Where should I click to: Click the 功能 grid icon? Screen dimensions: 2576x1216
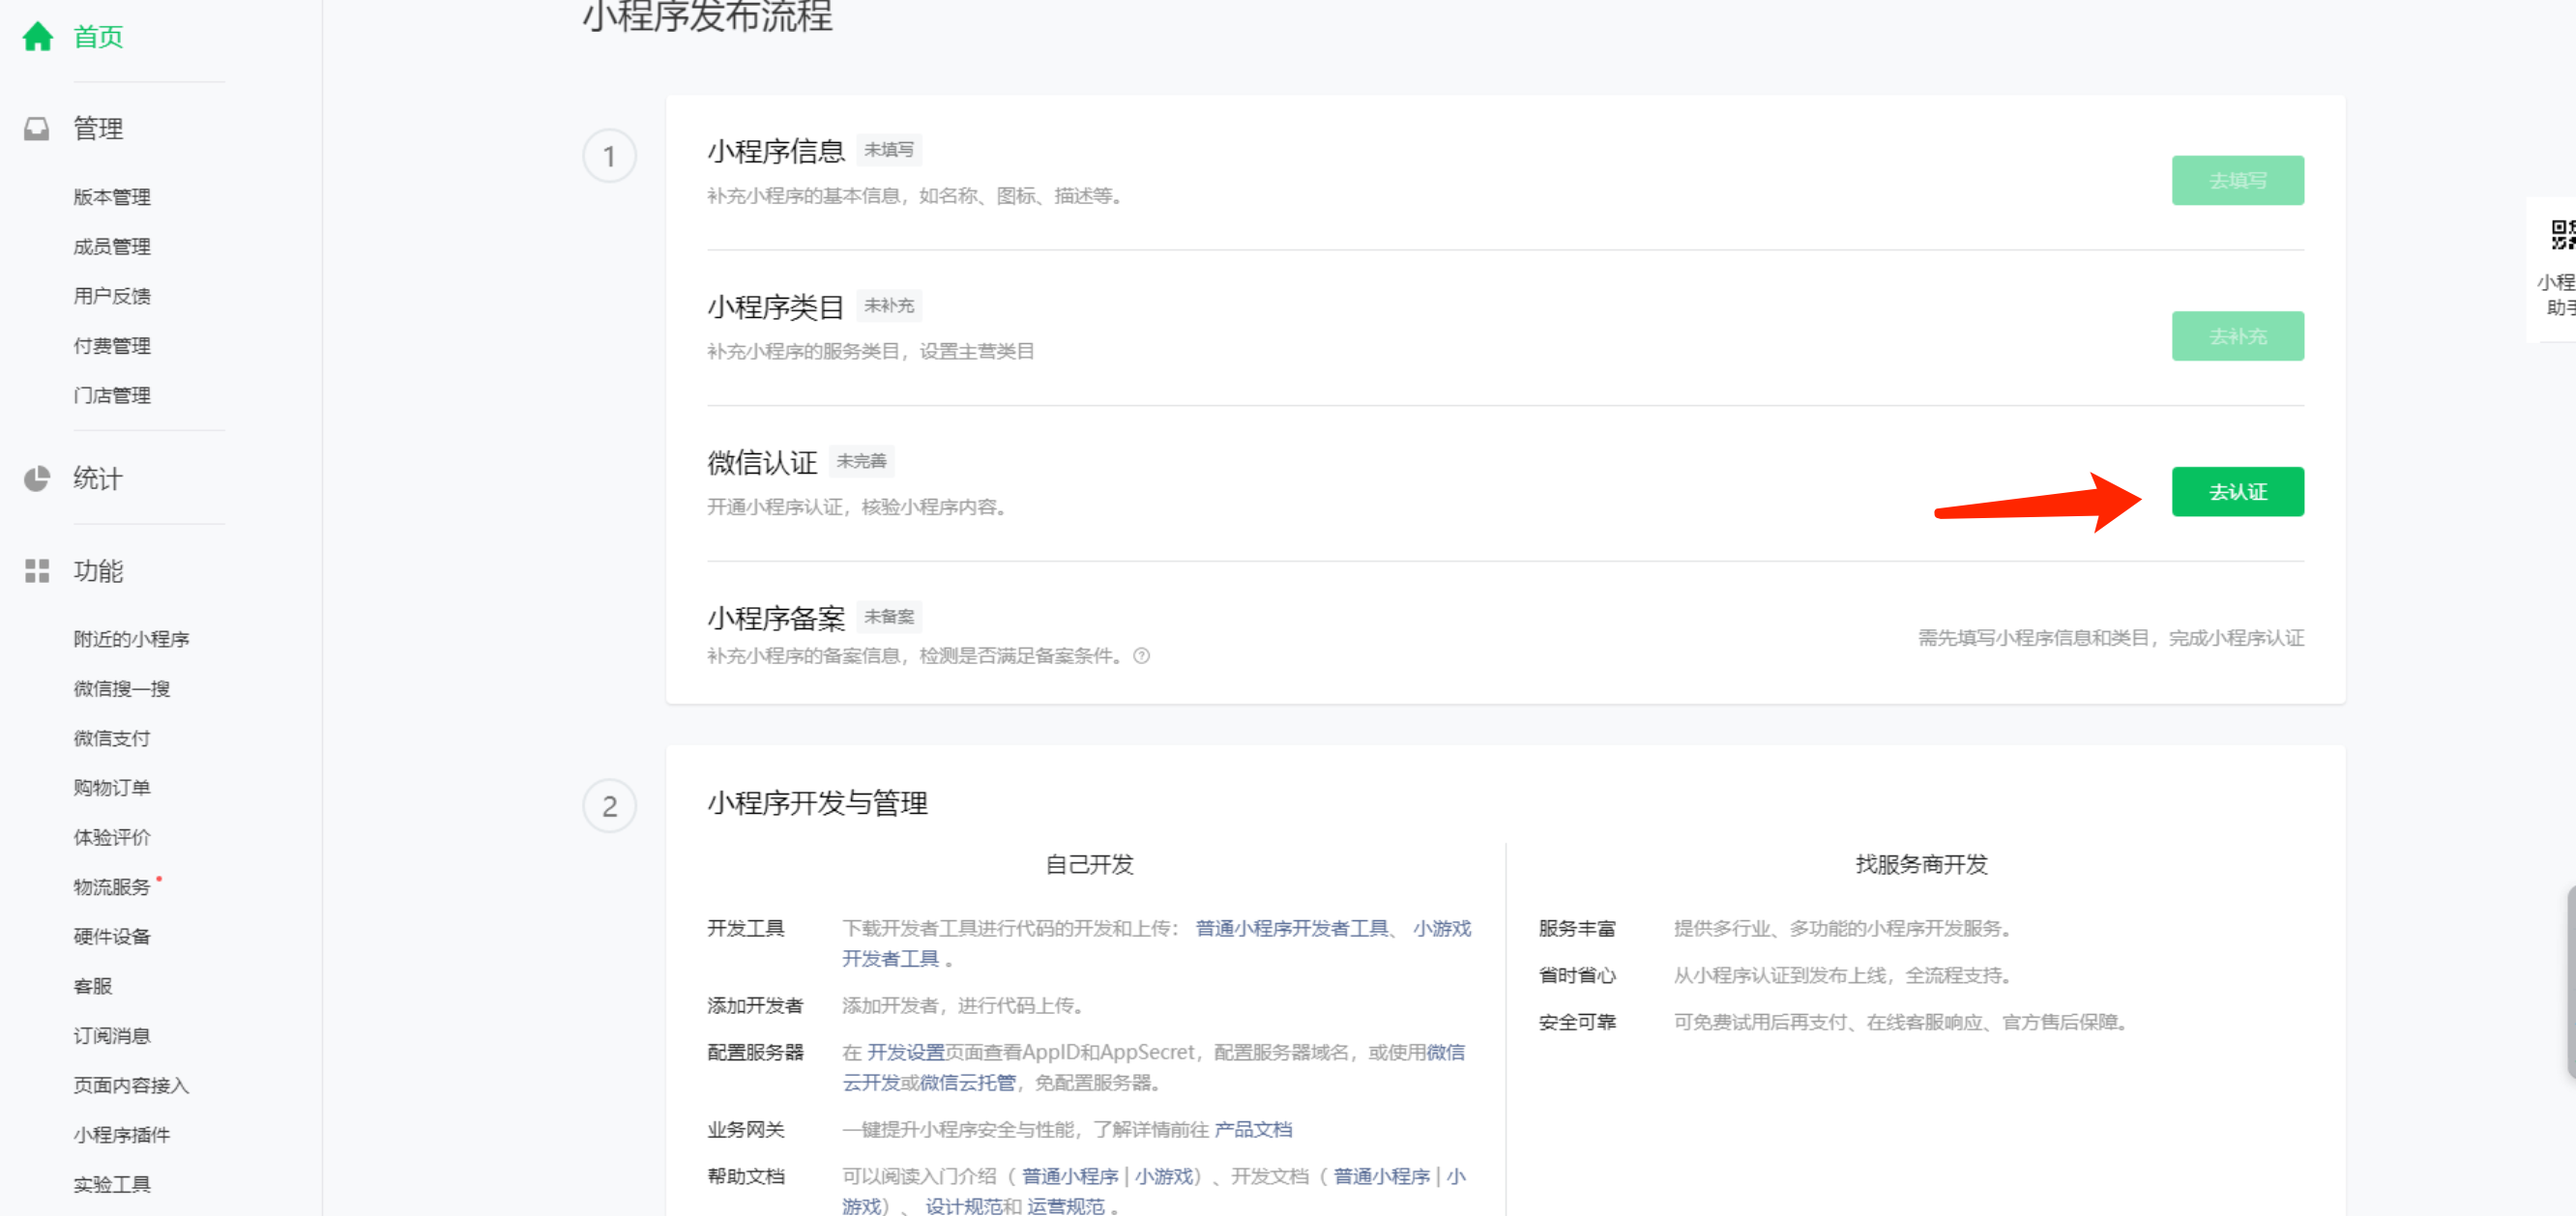pyautogui.click(x=37, y=571)
